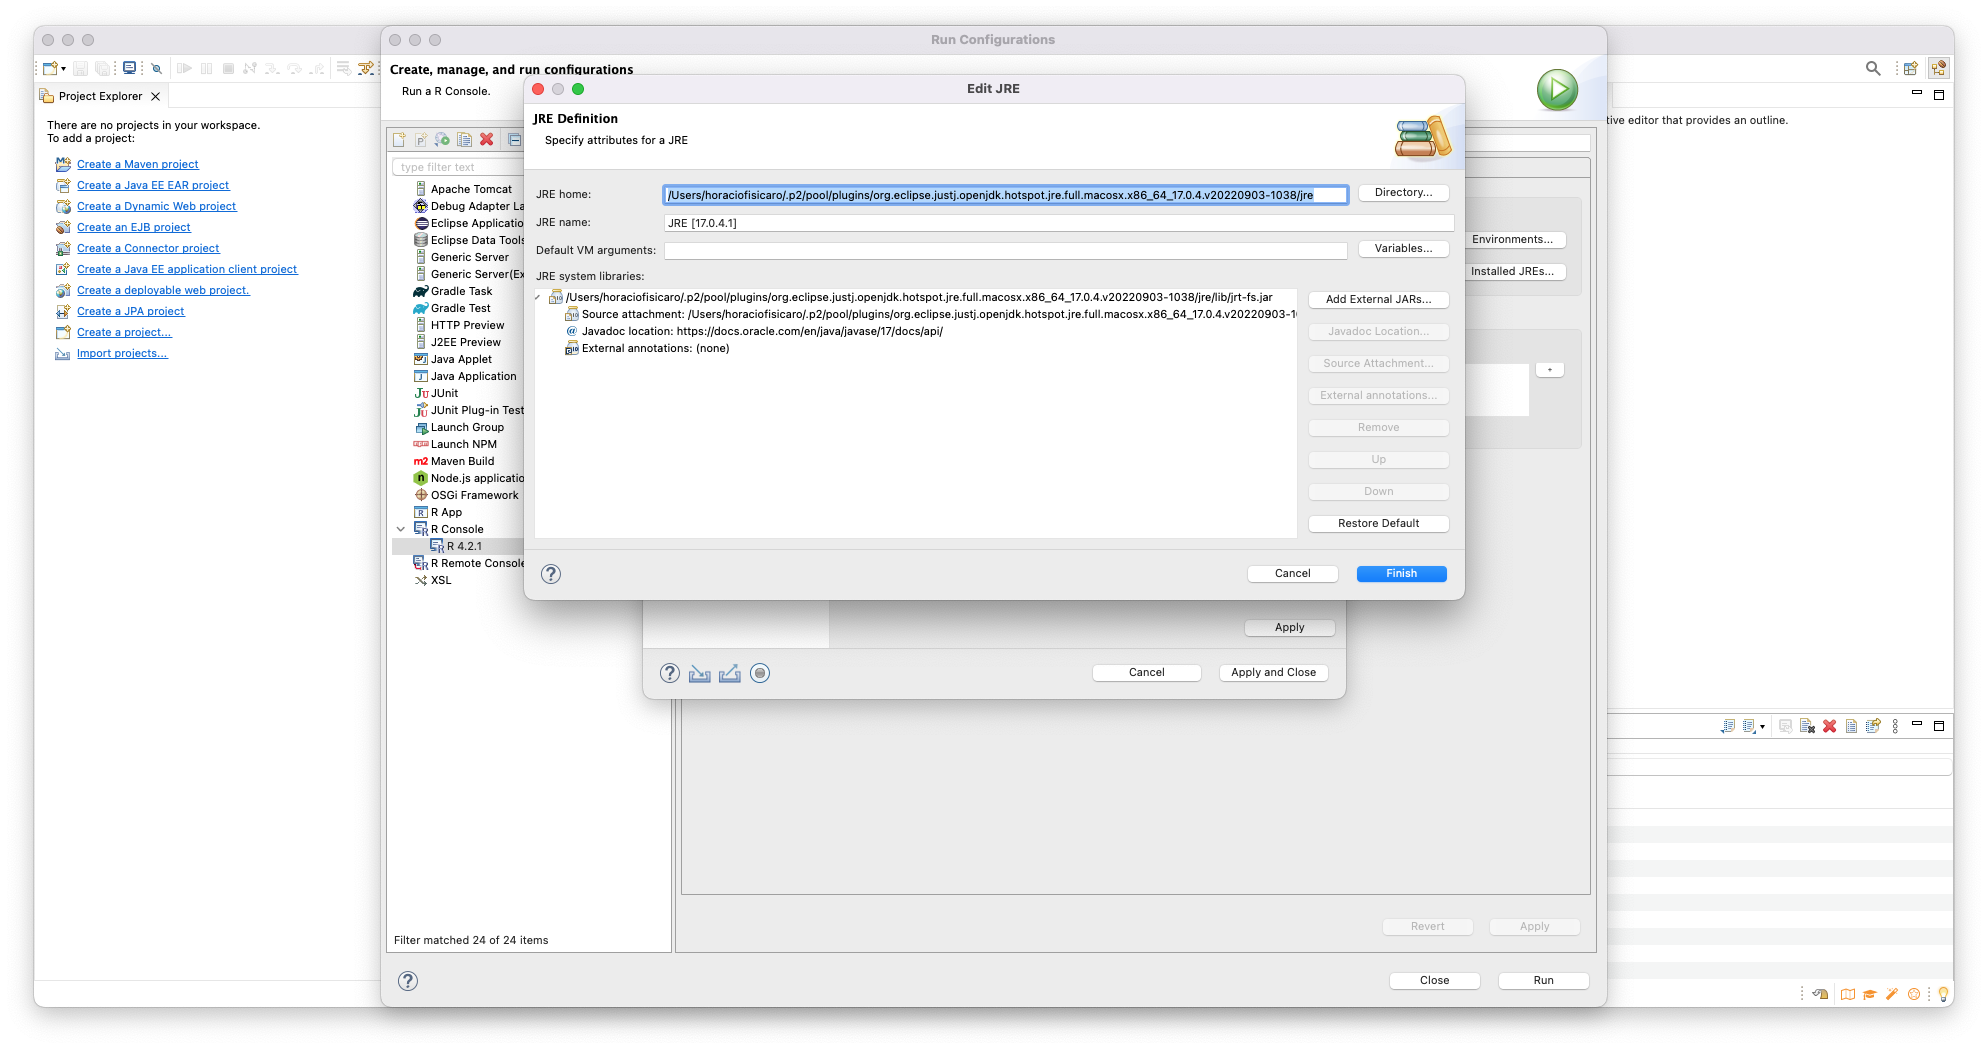This screenshot has height=1049, width=1988.
Task: Click Collapse All icon in configurations toolbar
Action: [x=514, y=140]
